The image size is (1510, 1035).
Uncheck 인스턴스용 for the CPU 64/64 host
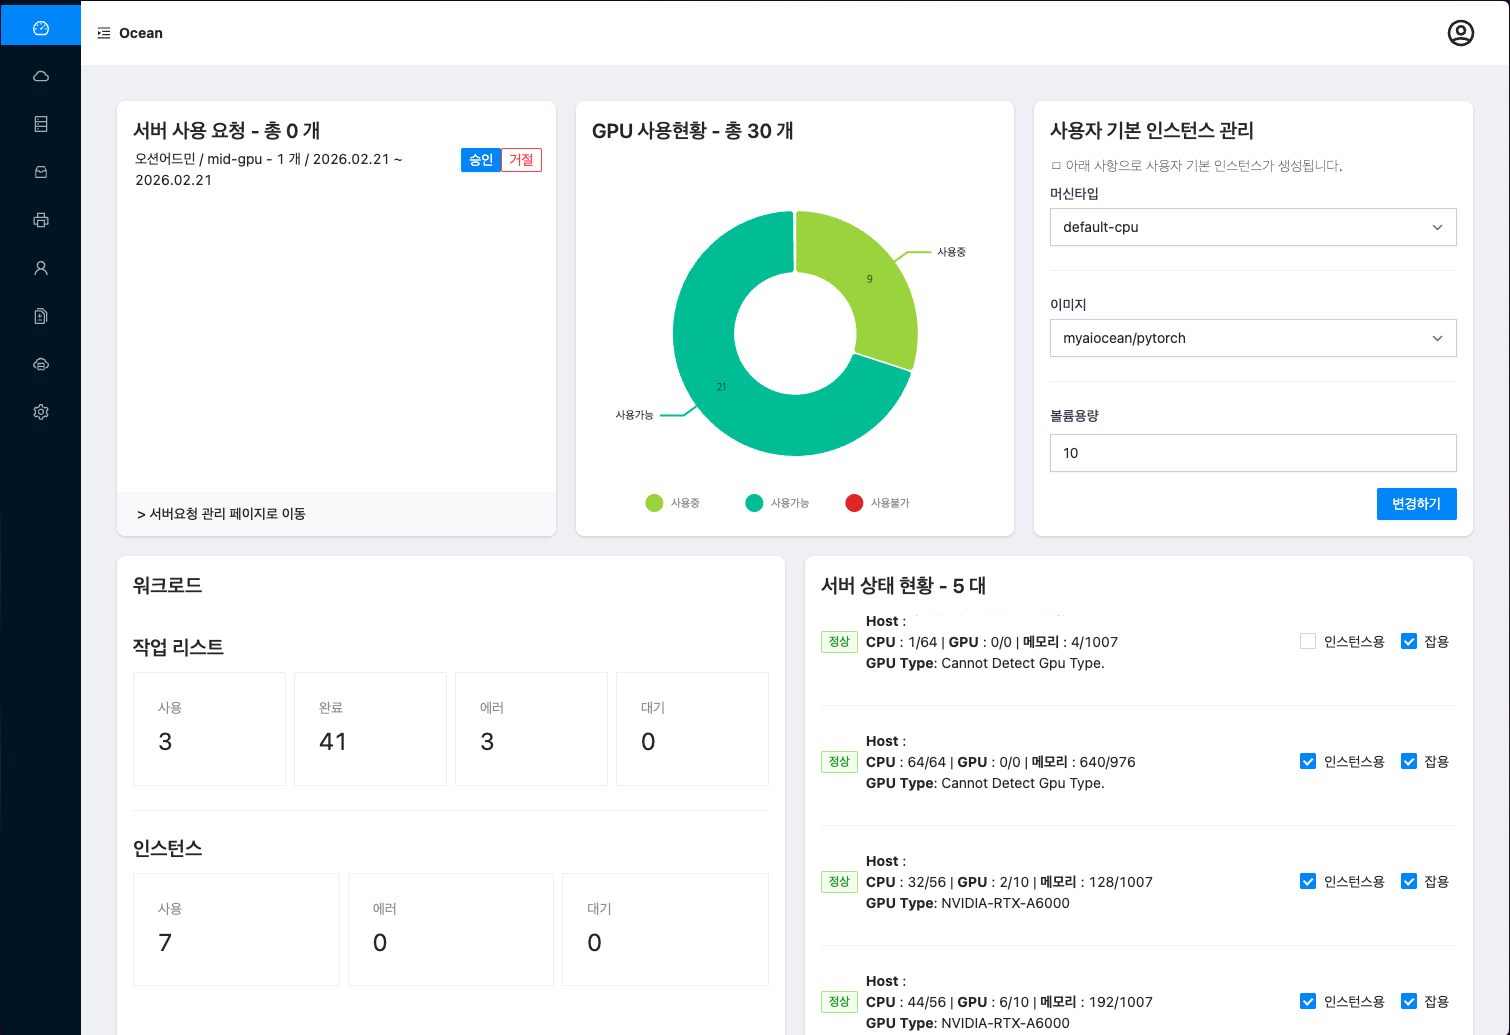click(1308, 761)
